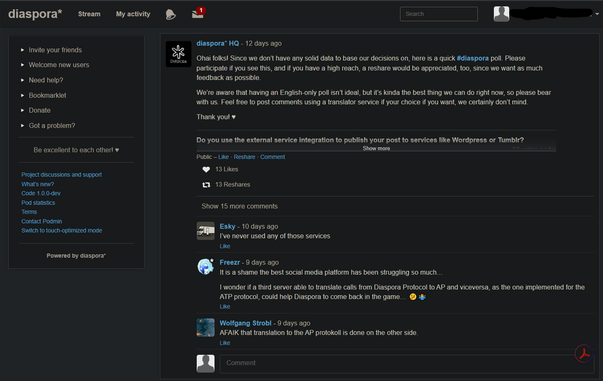This screenshot has height=381, width=603.
Task: Click Powered by diaspora* text
Action: [76, 256]
